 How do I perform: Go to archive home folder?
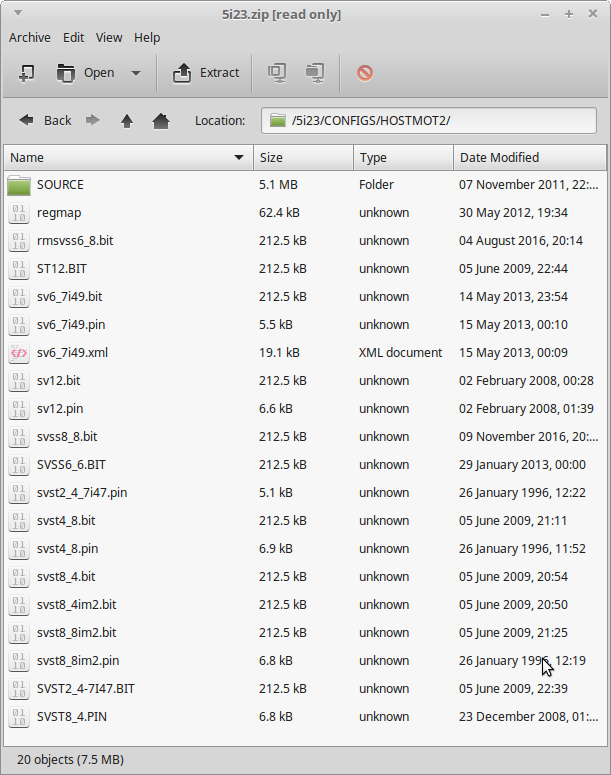click(161, 121)
